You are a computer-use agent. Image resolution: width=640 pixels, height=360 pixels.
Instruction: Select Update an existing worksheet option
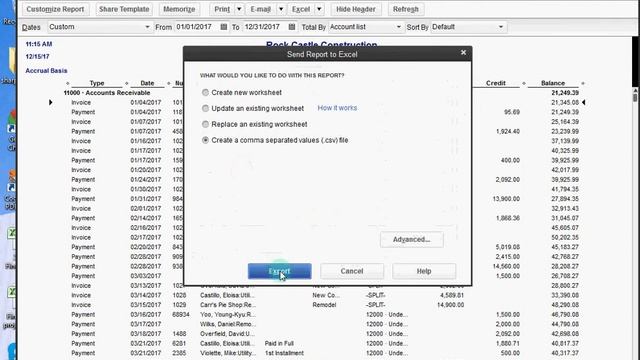point(205,108)
